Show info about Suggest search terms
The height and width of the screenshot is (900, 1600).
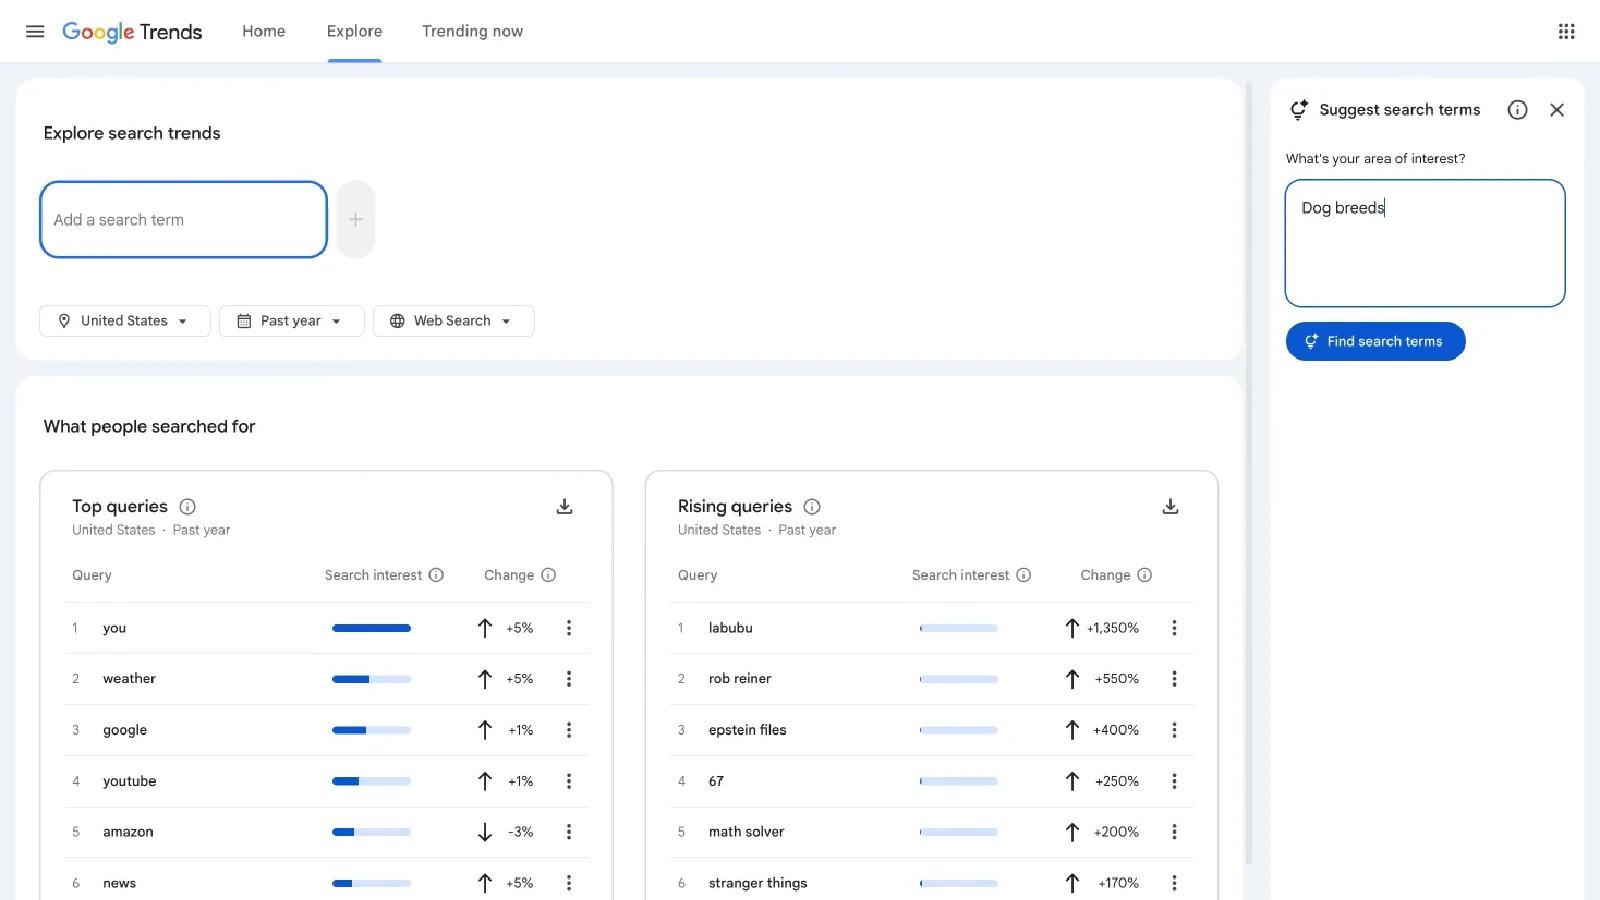[1517, 110]
